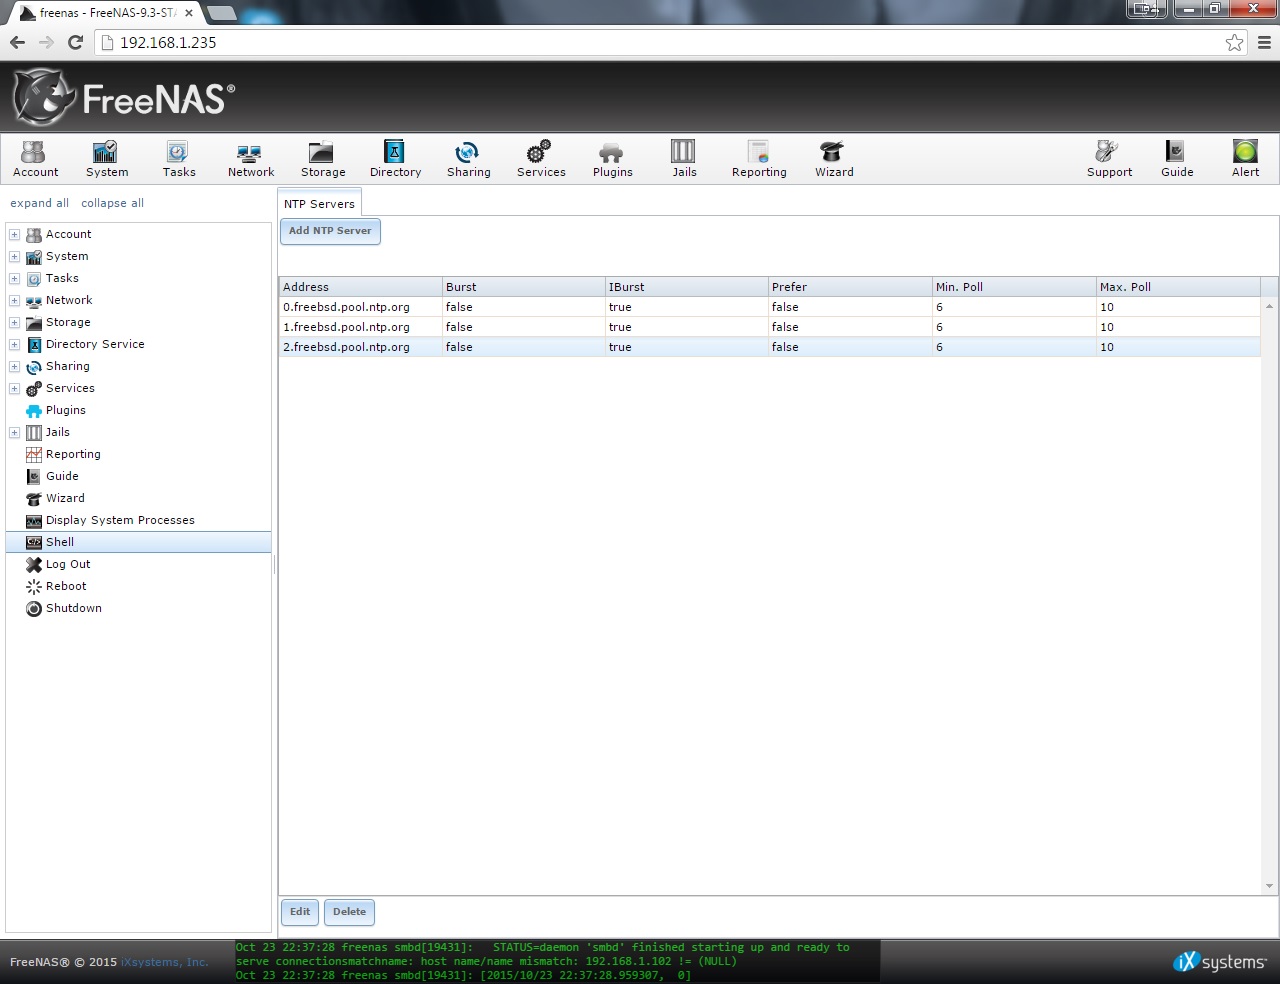1280x984 pixels.
Task: Go back in browser history
Action: (17, 42)
